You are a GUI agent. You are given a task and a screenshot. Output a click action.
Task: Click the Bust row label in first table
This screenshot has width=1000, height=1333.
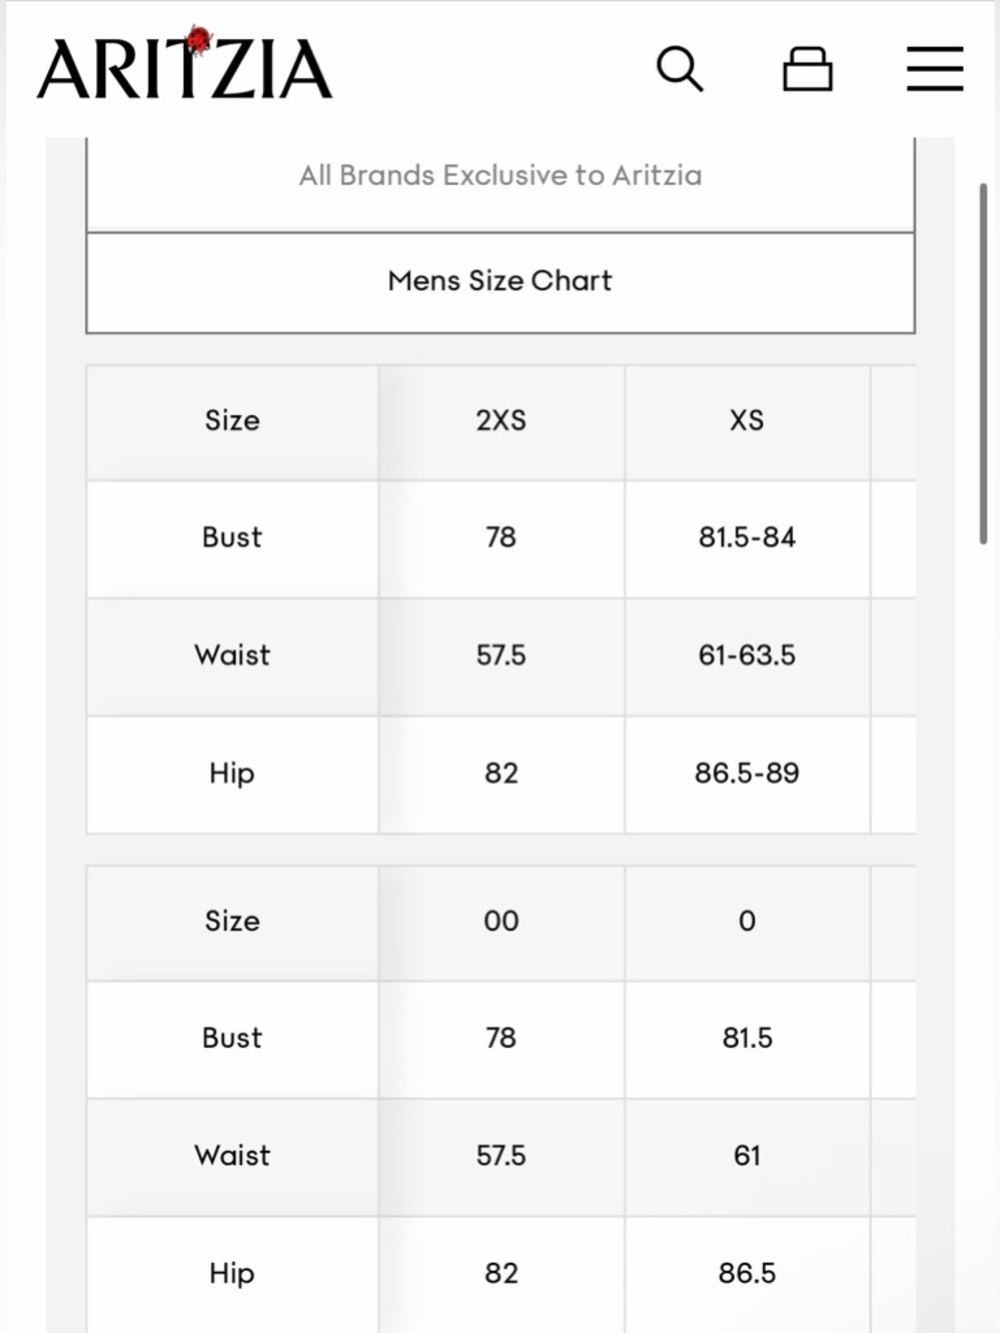pyautogui.click(x=232, y=538)
